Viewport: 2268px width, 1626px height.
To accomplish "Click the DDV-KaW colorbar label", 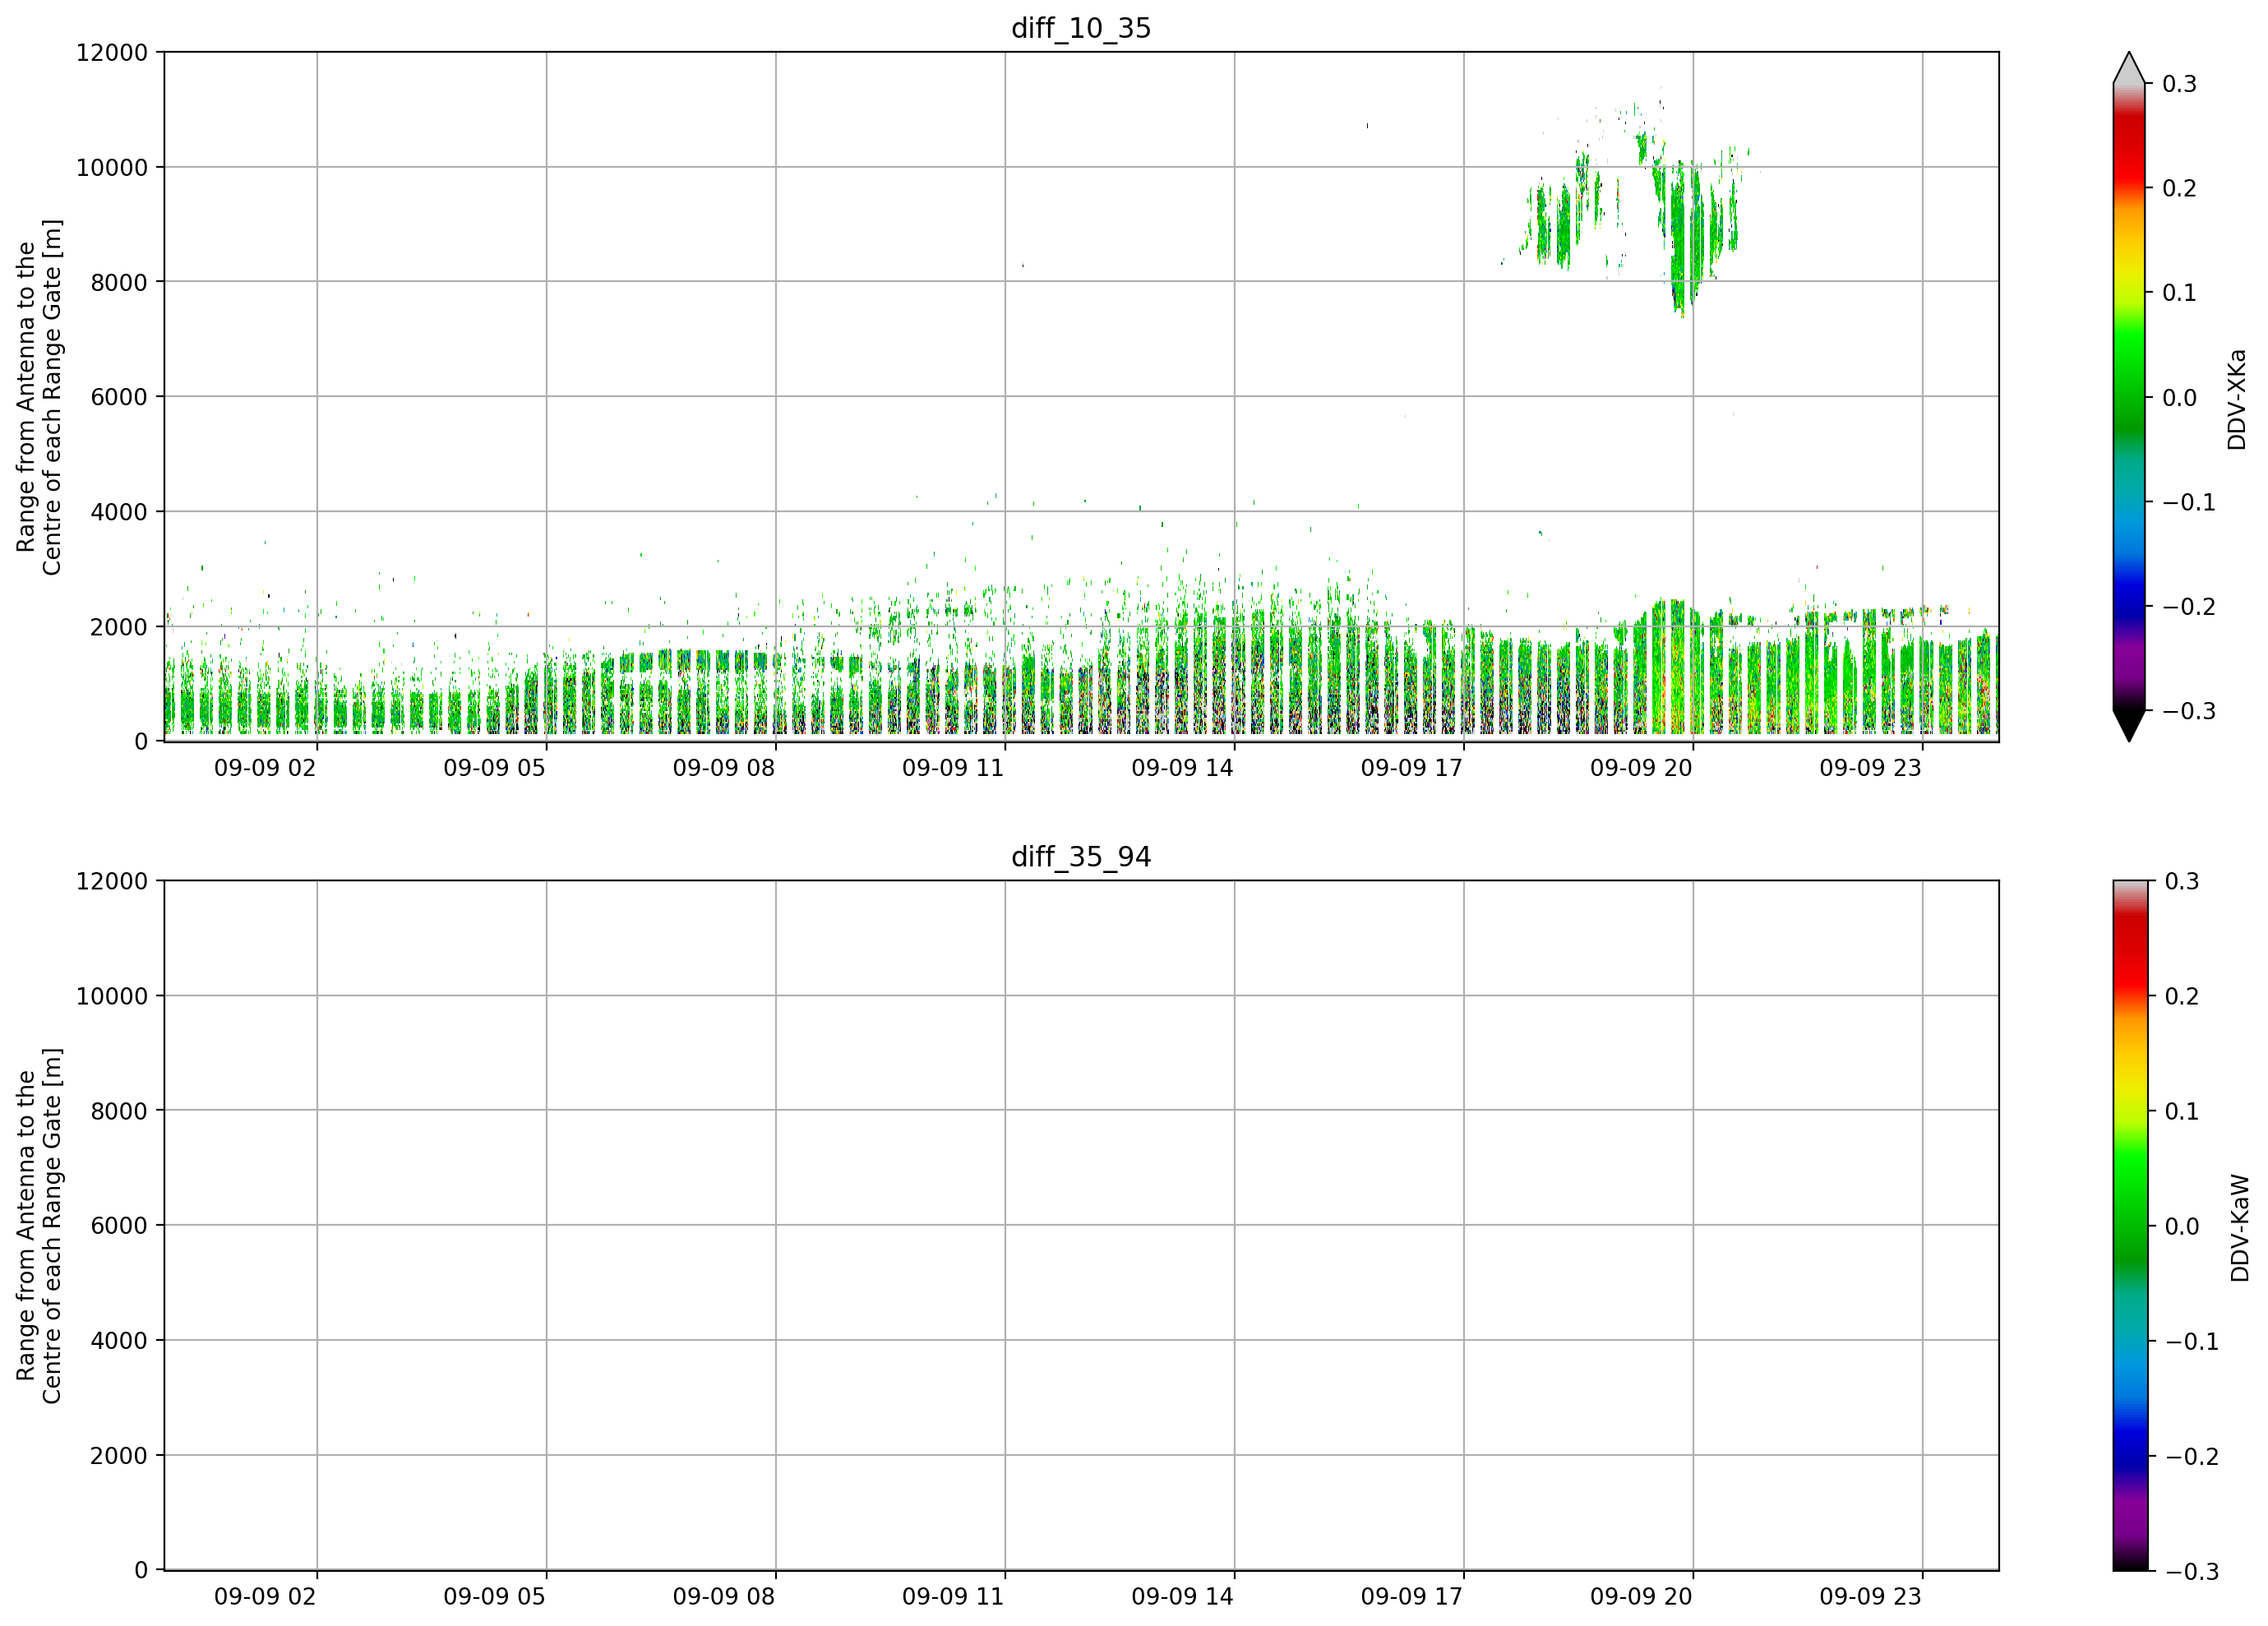I will pyautogui.click(x=2239, y=1228).
